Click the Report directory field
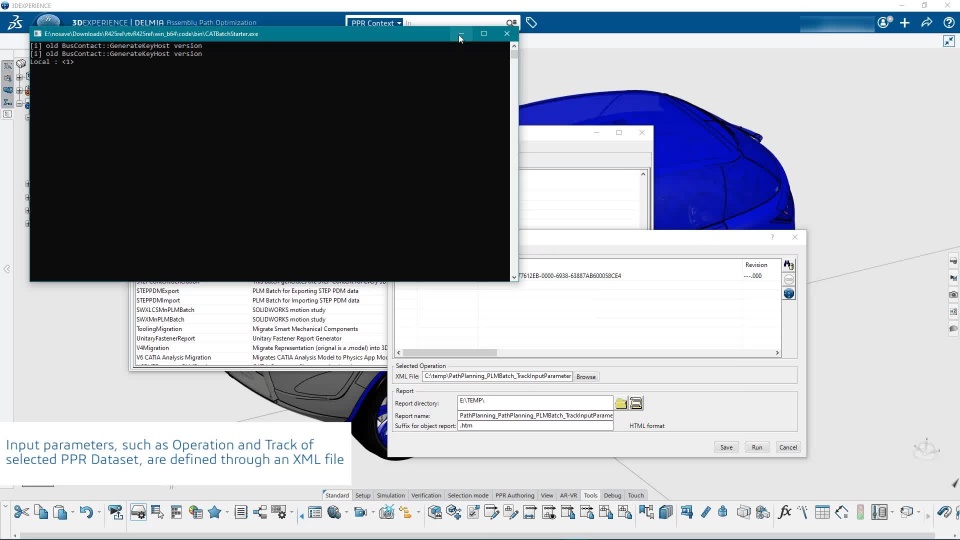960x540 pixels. click(535, 402)
